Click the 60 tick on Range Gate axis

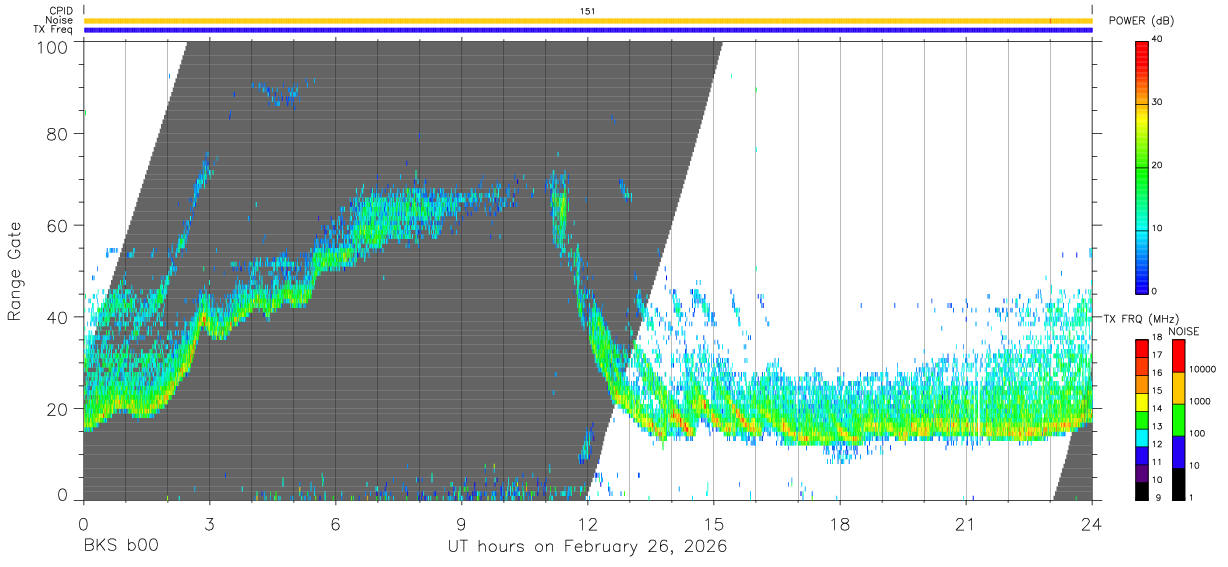tap(59, 225)
